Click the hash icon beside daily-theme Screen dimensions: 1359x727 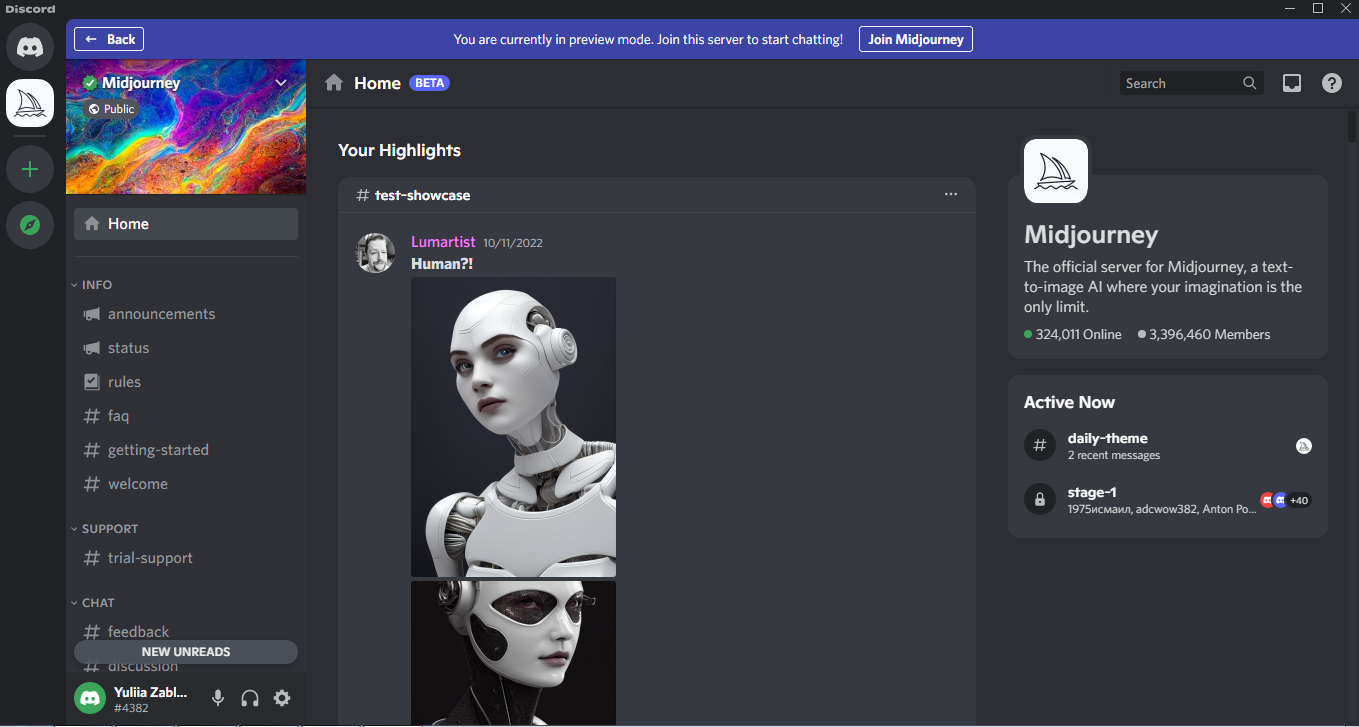[x=1040, y=446]
